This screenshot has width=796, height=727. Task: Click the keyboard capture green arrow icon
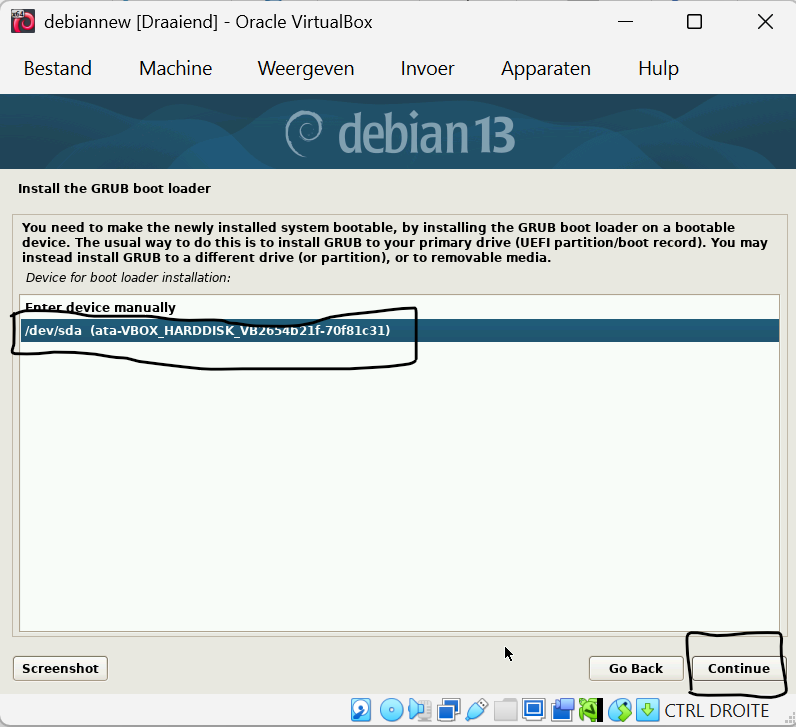point(648,710)
